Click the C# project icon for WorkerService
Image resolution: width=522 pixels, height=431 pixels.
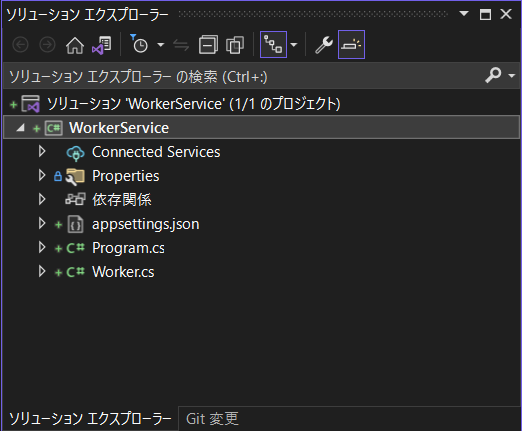[x=54, y=128]
